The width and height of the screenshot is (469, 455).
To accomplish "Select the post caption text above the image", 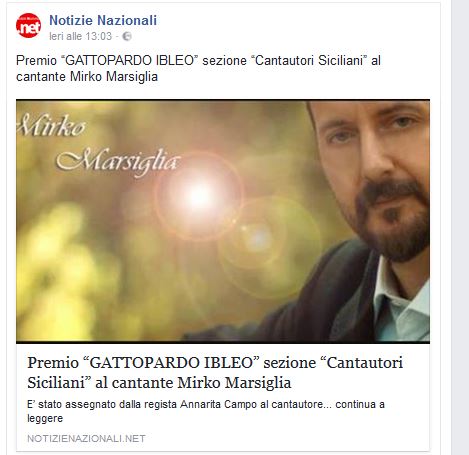I will (x=198, y=68).
